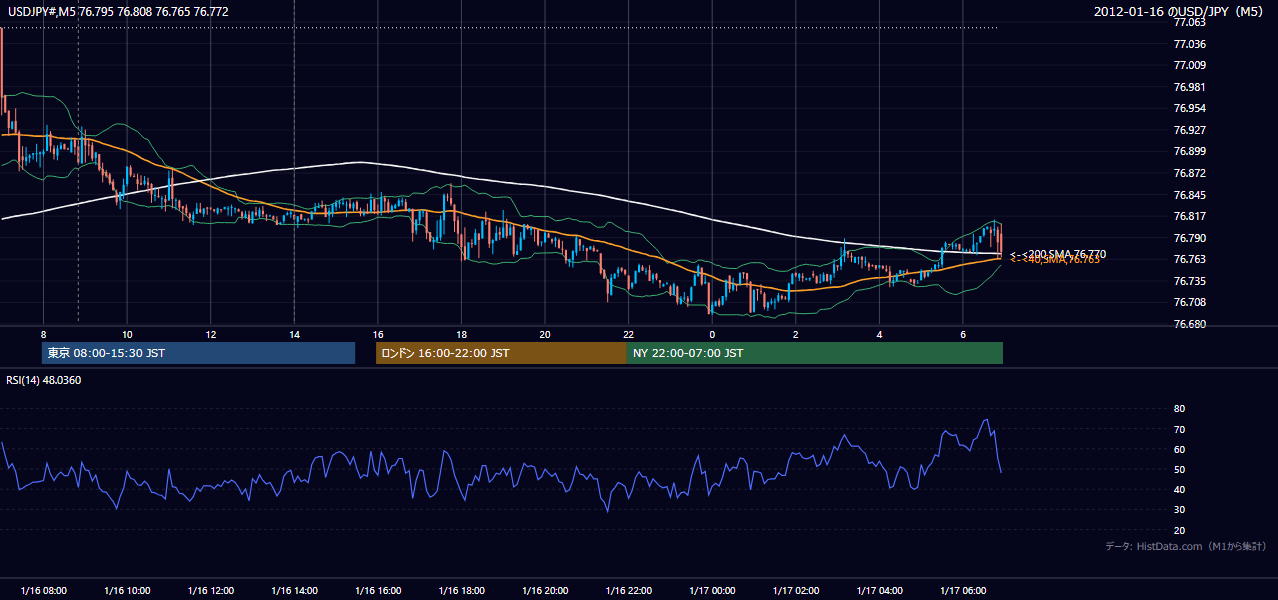The width and height of the screenshot is (1278, 600).
Task: Click the 76.817 price axis value
Action: pyautogui.click(x=1189, y=216)
